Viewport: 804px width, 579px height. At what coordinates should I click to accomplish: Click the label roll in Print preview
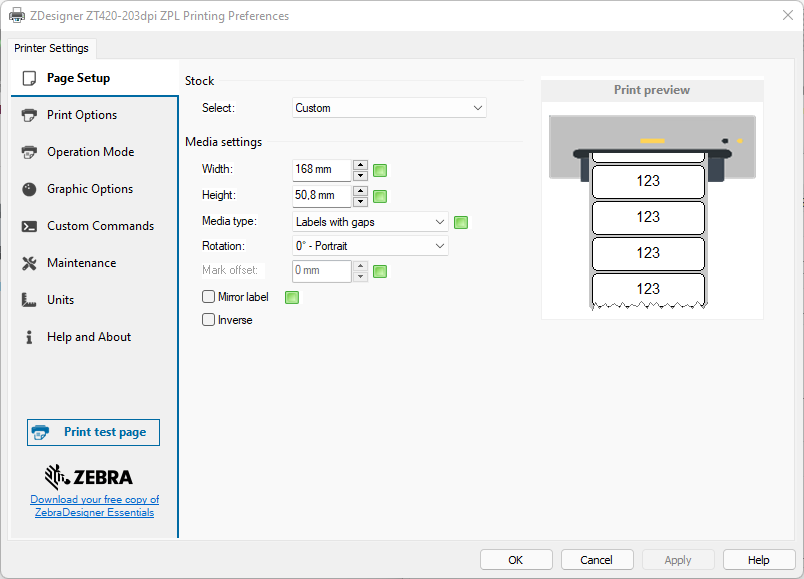click(649, 231)
